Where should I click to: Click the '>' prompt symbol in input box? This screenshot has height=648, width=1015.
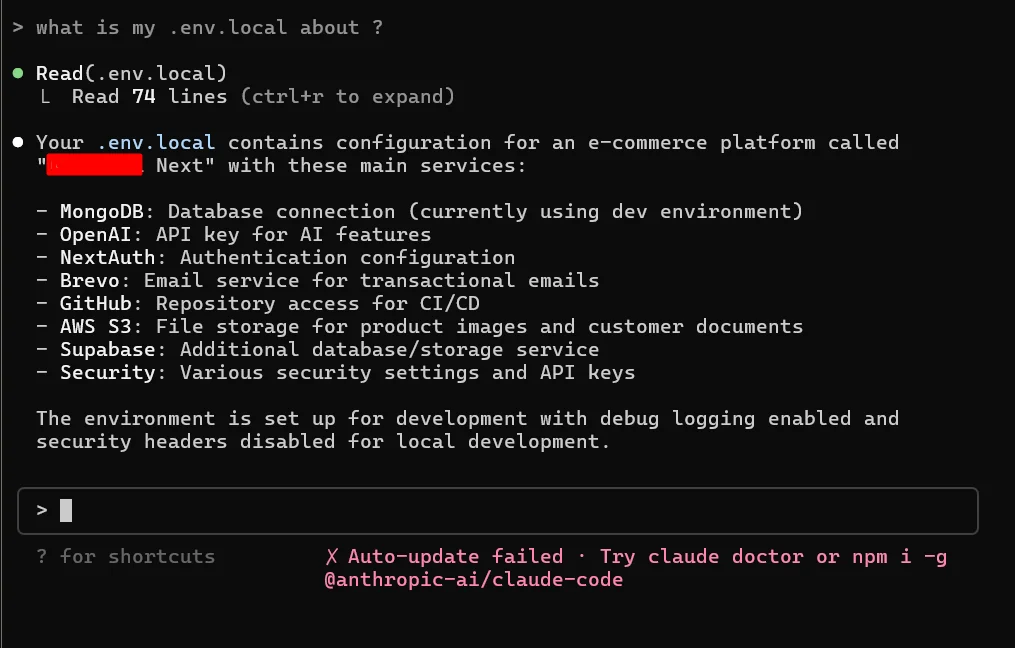tap(42, 511)
